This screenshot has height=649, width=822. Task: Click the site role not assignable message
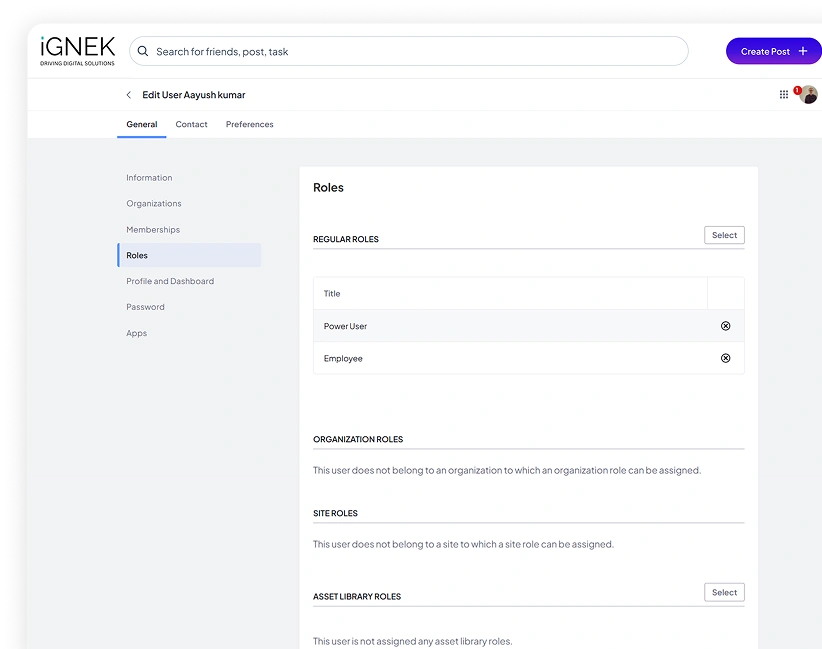coord(463,544)
